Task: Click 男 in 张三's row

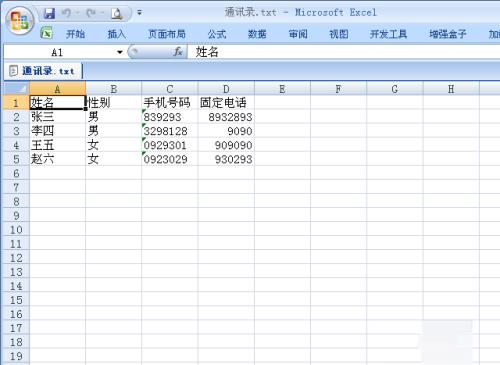Action: (113, 117)
